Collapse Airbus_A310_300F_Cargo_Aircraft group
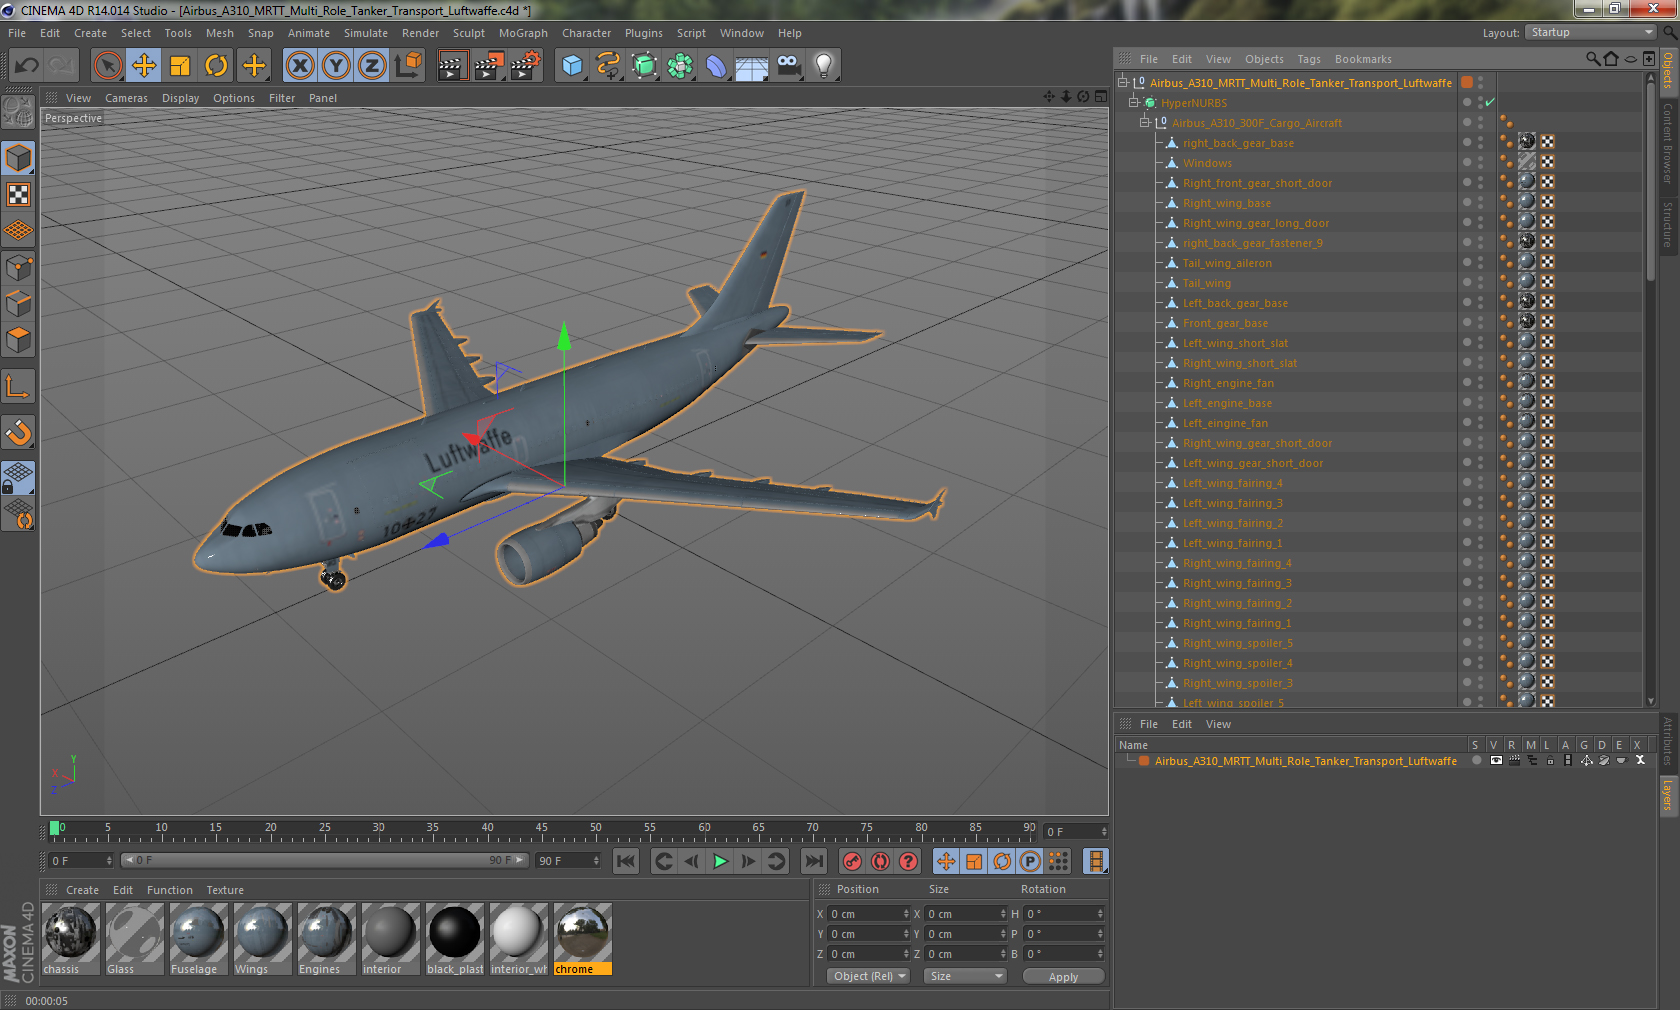Image resolution: width=1680 pixels, height=1010 pixels. coord(1145,122)
